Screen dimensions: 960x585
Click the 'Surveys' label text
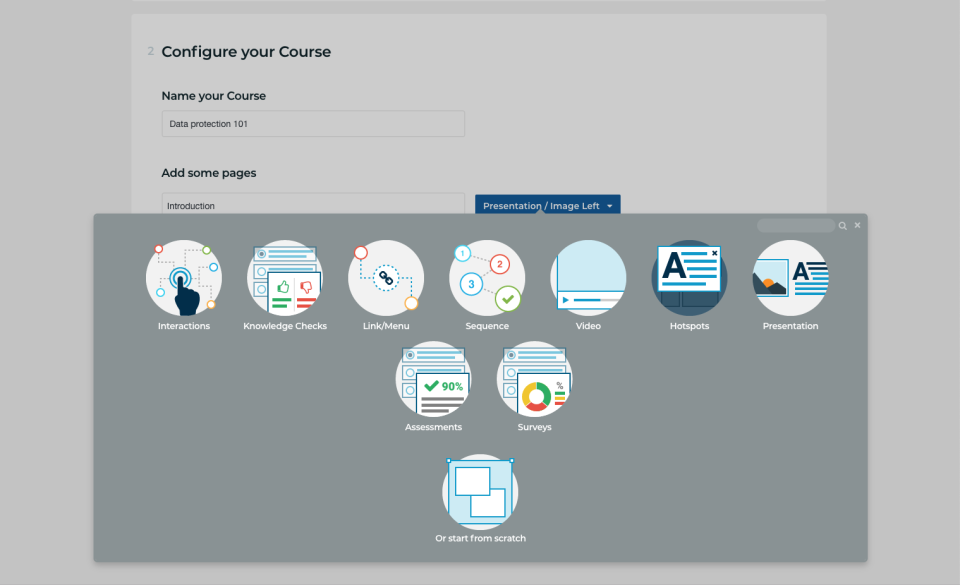click(x=534, y=427)
